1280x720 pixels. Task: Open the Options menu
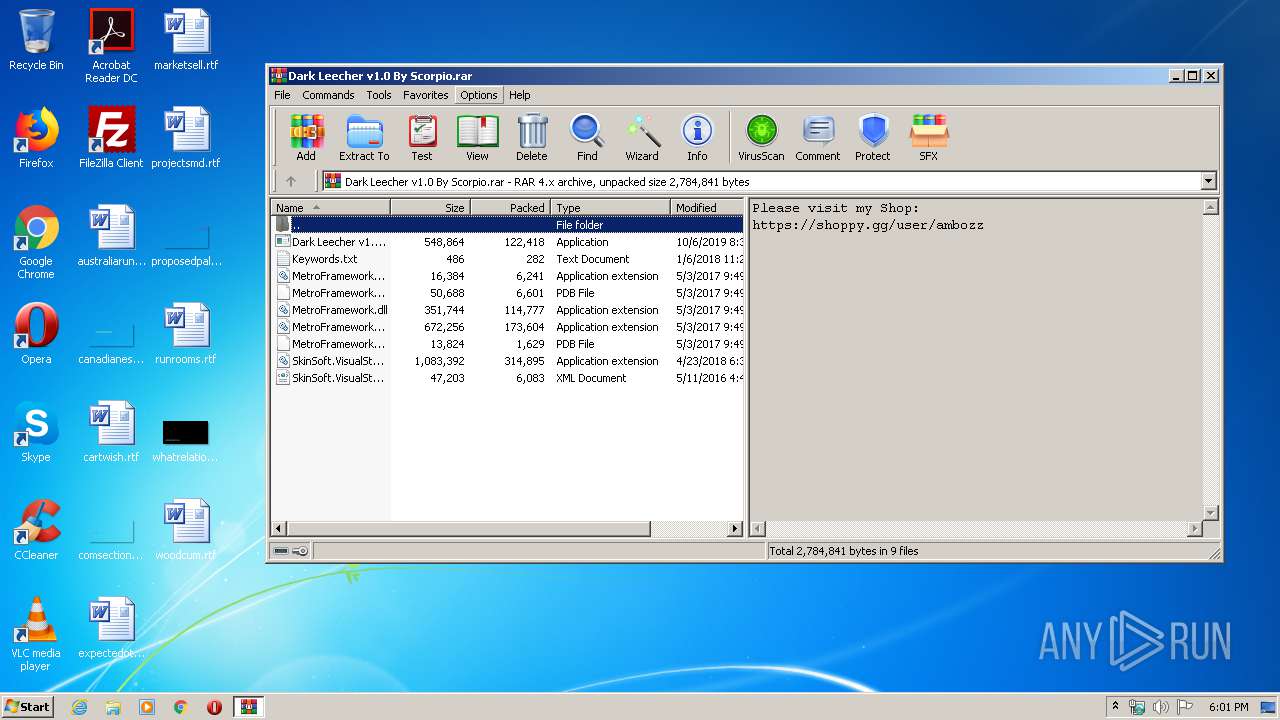click(x=478, y=95)
